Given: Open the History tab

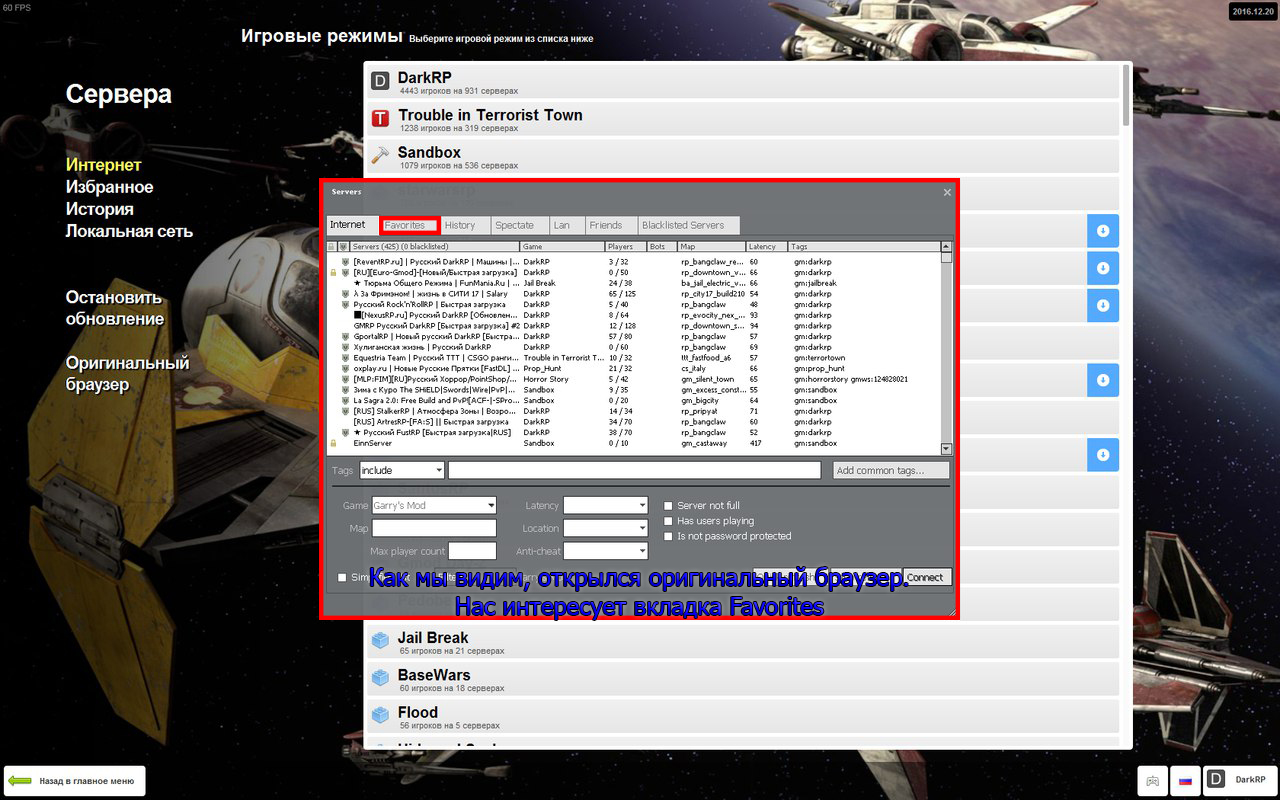Looking at the screenshot, I should (465, 226).
